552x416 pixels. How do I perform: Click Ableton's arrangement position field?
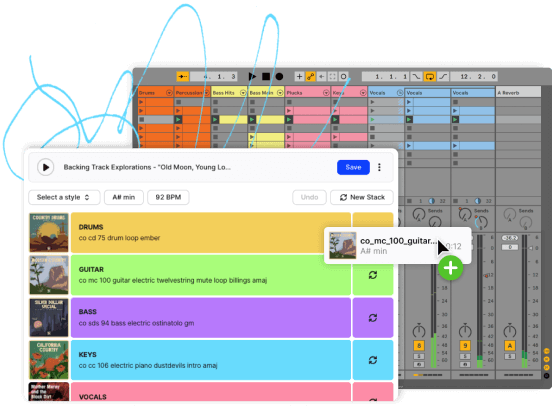coord(214,76)
